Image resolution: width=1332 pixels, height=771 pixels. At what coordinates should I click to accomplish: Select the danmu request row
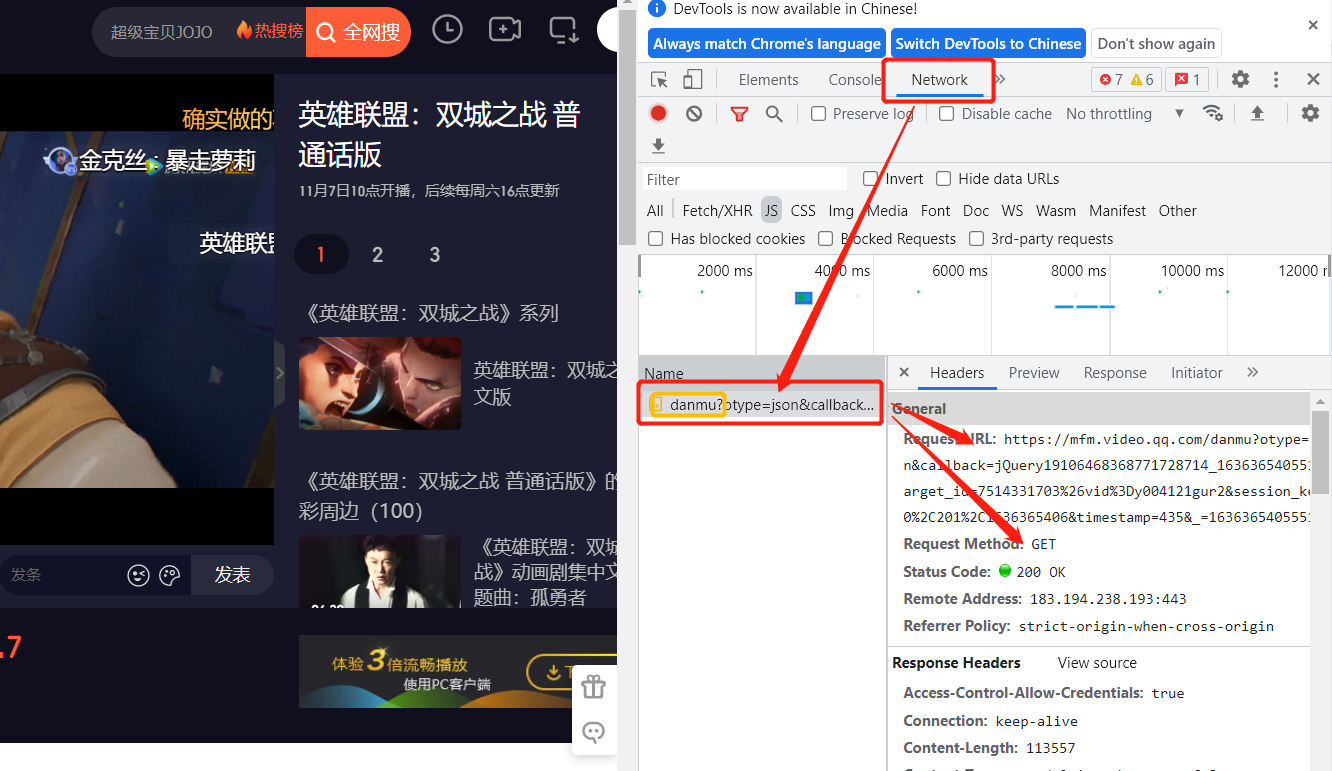[x=762, y=405]
